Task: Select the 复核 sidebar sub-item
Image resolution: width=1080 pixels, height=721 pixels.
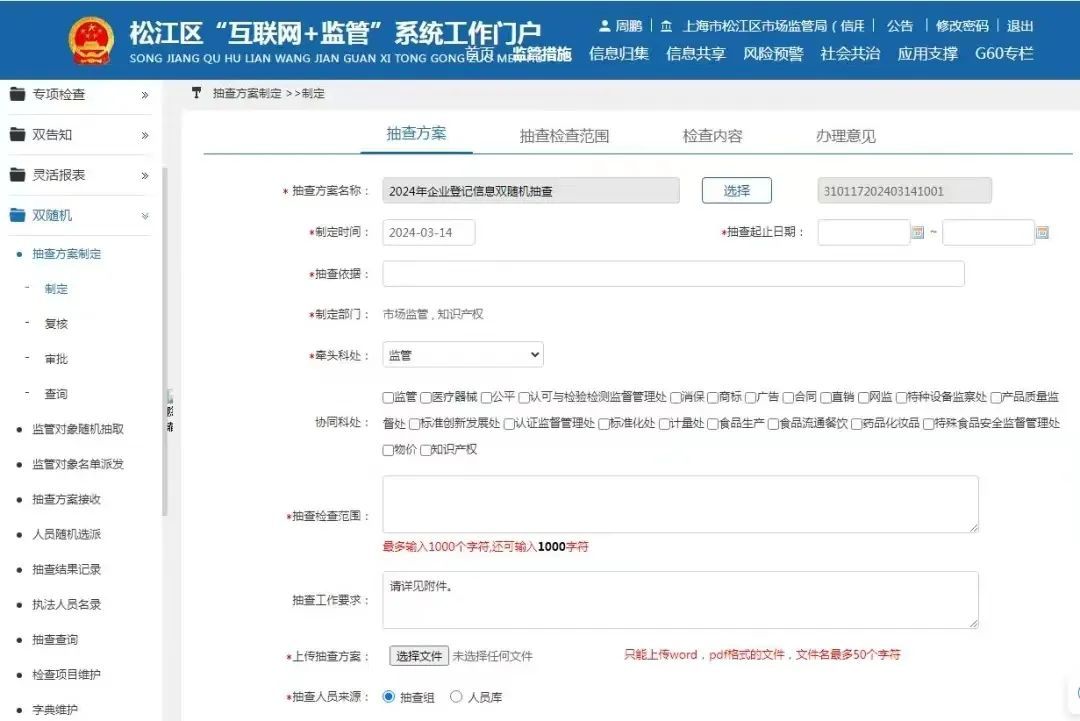Action: click(56, 324)
